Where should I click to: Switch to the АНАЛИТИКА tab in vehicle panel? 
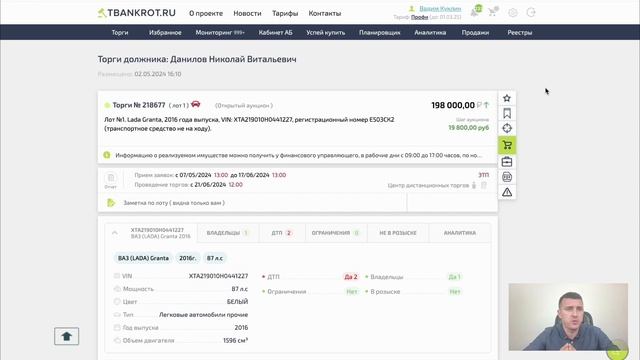tap(460, 233)
